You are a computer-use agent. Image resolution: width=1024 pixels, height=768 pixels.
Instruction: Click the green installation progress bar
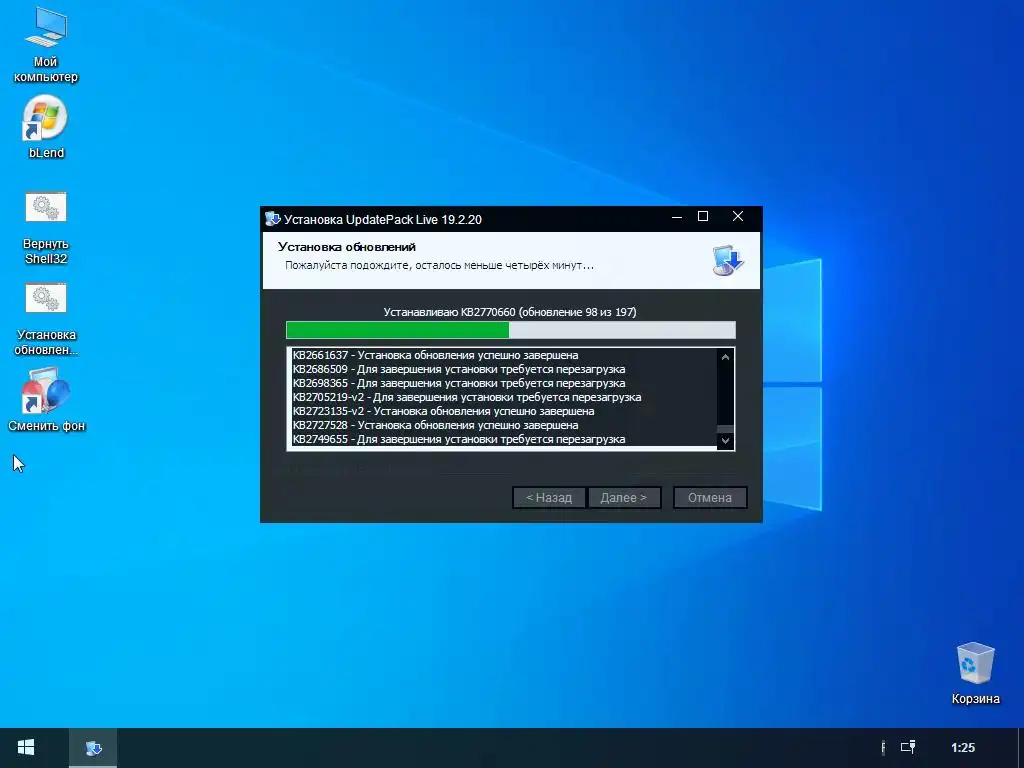511,330
